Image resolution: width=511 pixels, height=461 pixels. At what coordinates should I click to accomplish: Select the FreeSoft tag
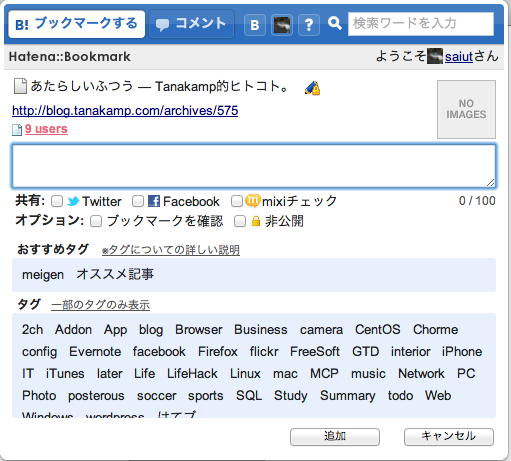tap(315, 352)
